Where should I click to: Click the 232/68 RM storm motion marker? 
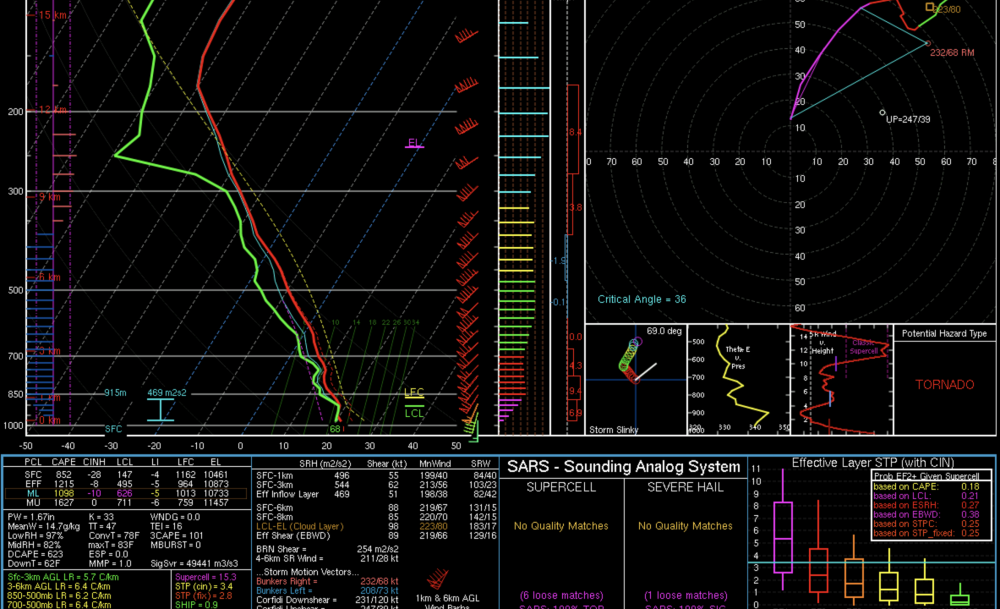(928, 43)
